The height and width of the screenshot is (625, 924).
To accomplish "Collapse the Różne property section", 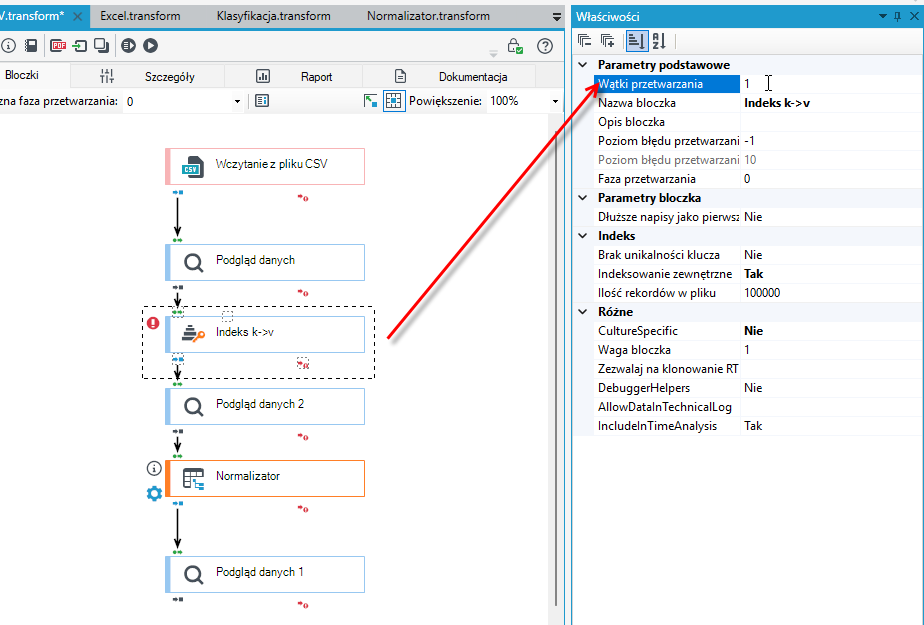I will [583, 312].
